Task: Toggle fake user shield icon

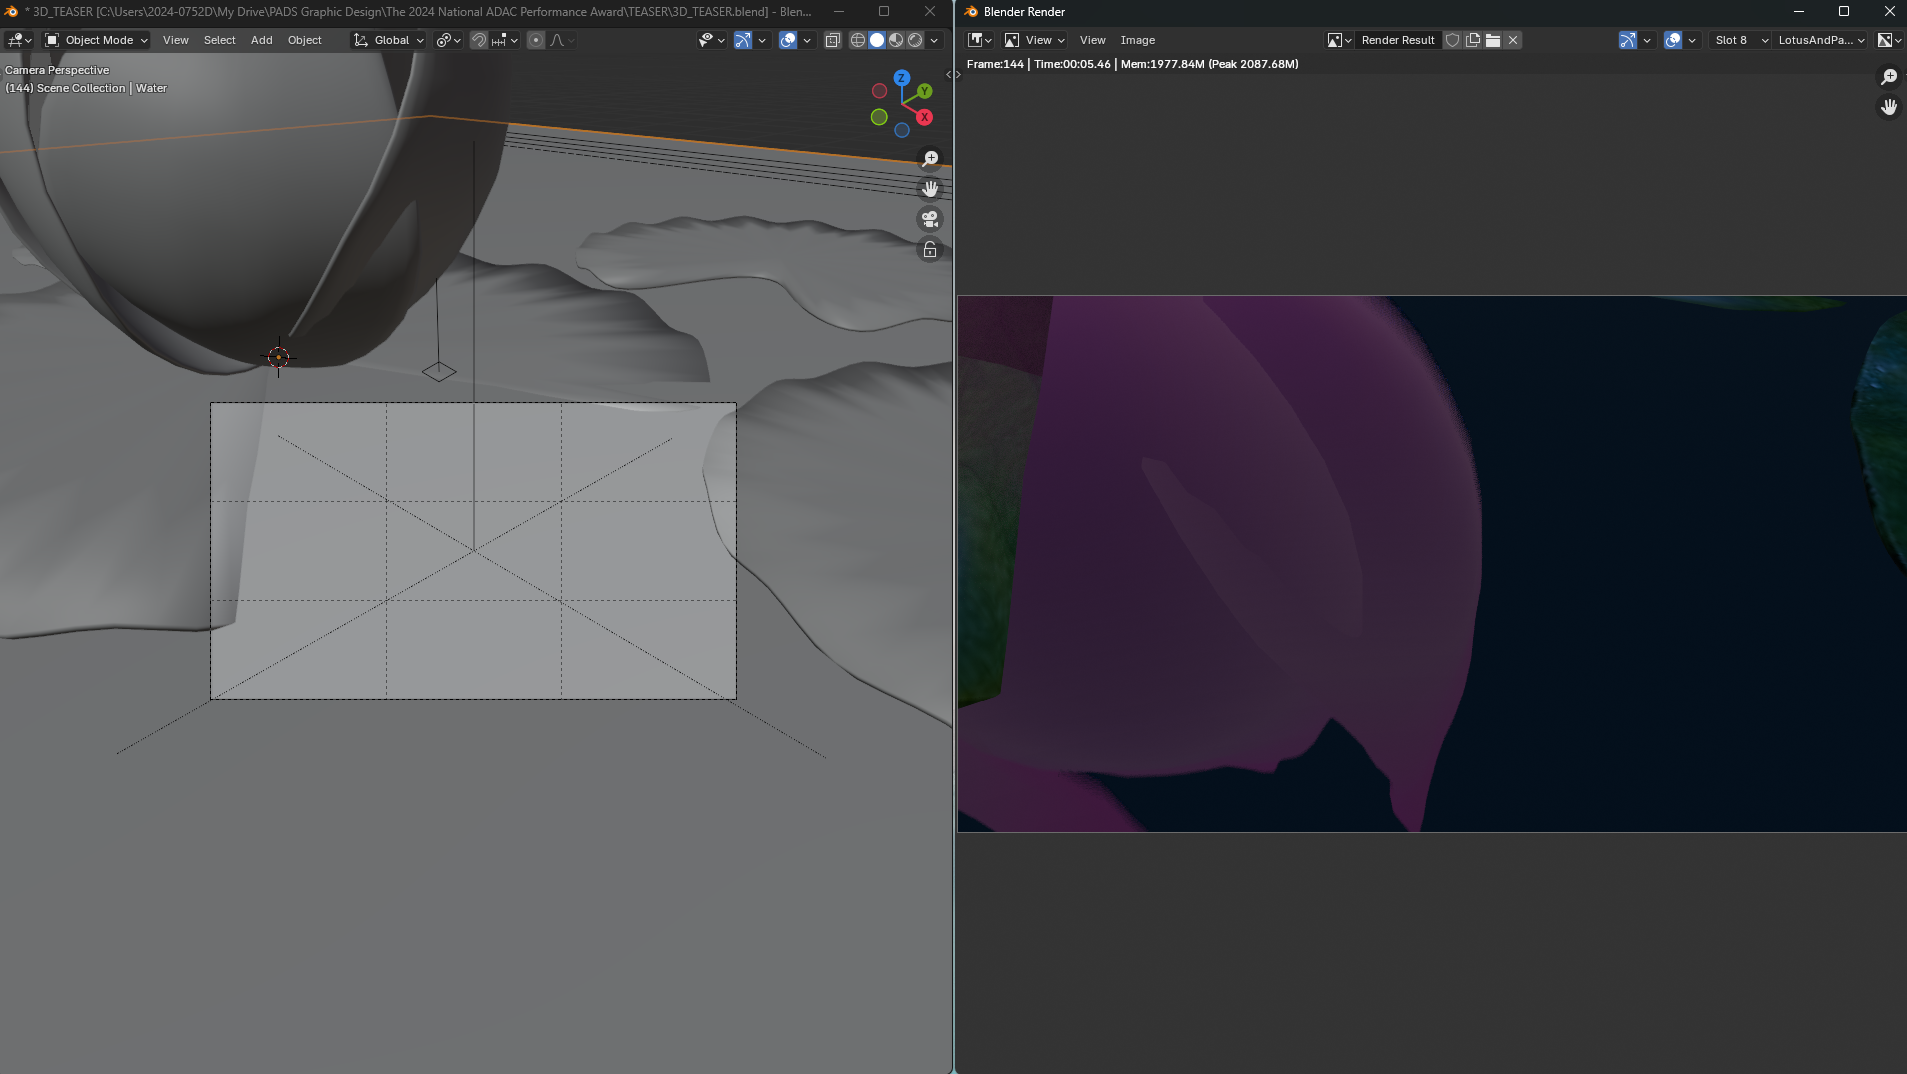Action: (1452, 40)
